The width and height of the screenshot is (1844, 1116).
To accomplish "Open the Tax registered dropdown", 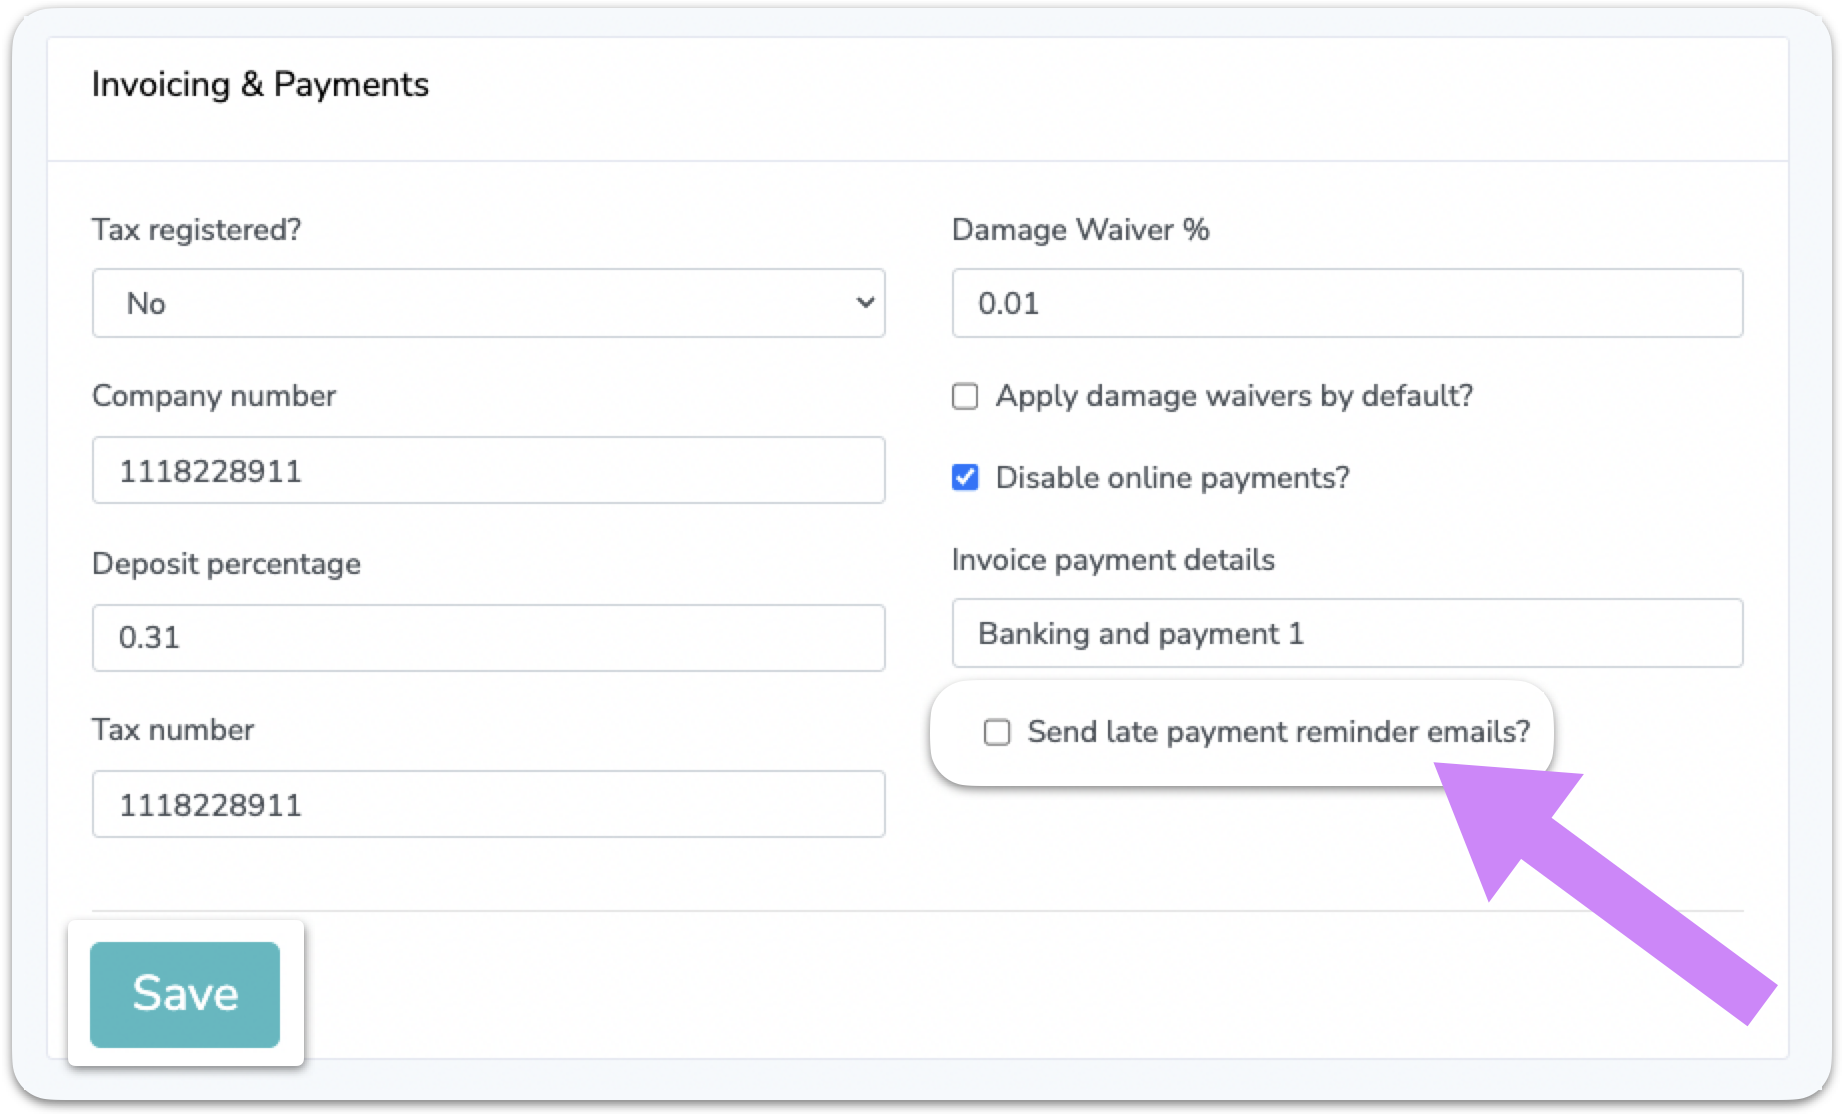I will (488, 303).
